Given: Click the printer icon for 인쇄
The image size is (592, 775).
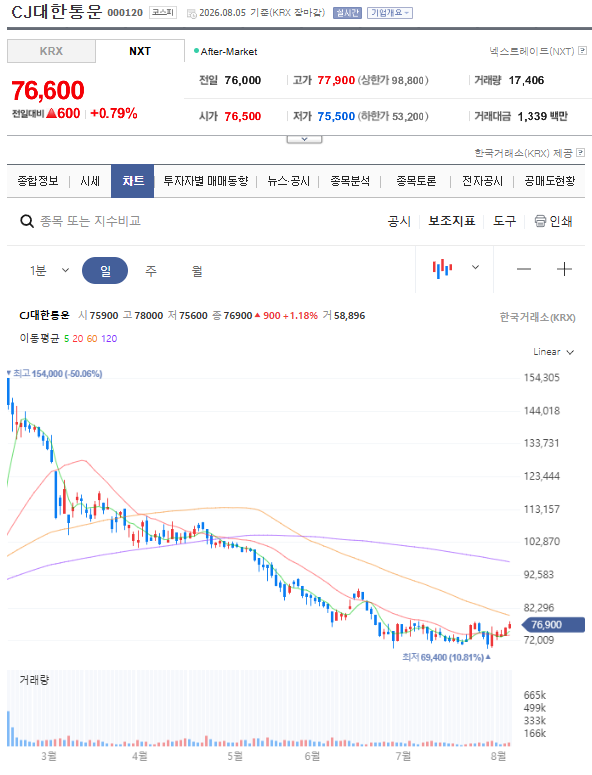Looking at the screenshot, I should (x=540, y=221).
